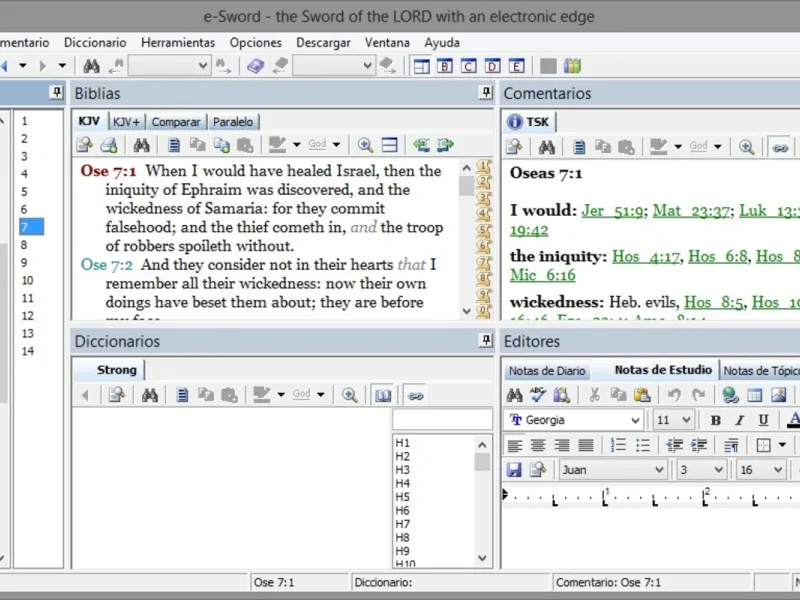
Task: Select chapter 12 in the chapter list
Action: coord(28,316)
